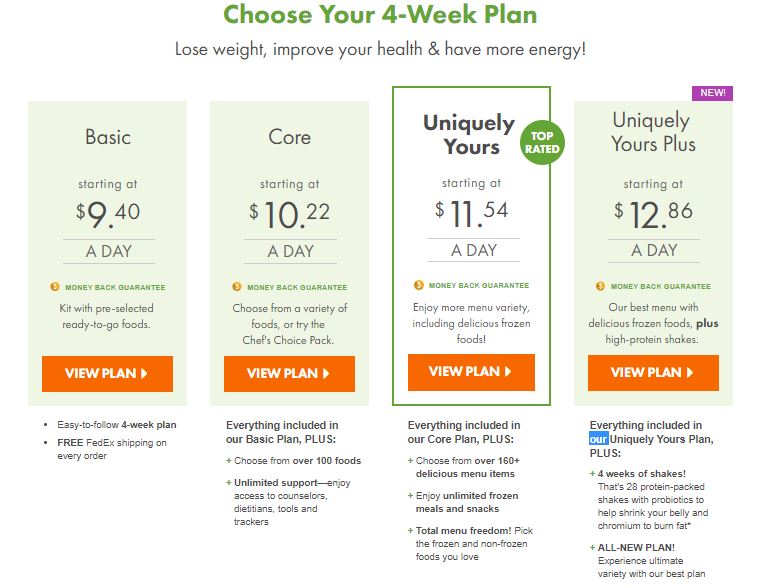Screen dimensions: 763x588
Task: Click the 'Unlimited support' feature under Core
Action: pyautogui.click(x=276, y=483)
